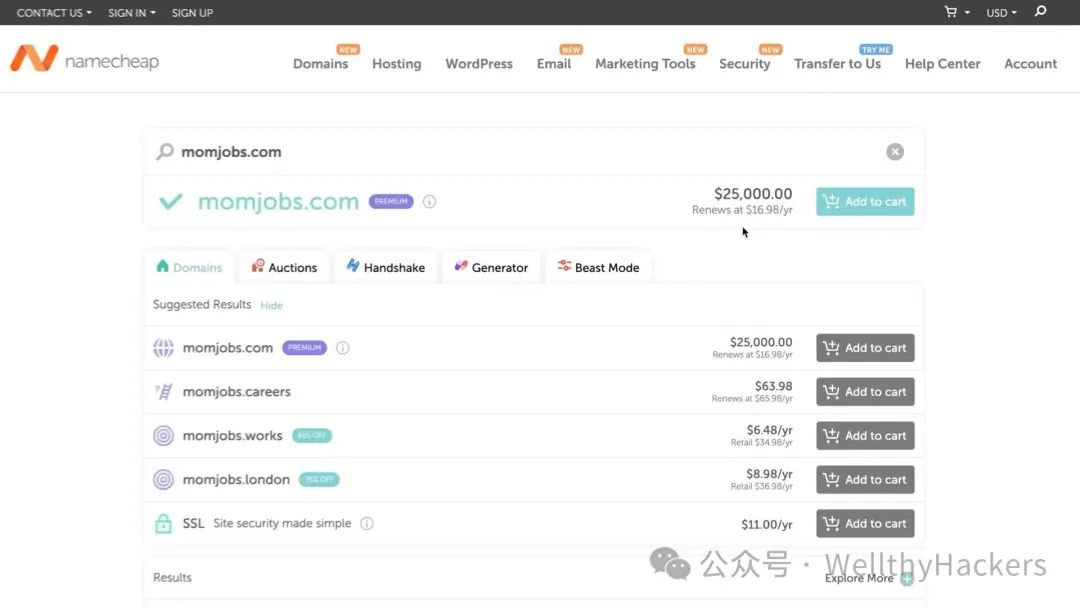Viewport: 1080px width, 608px height.
Task: Click the PREMIUM badge beside the large momjobs.com
Action: [391, 202]
